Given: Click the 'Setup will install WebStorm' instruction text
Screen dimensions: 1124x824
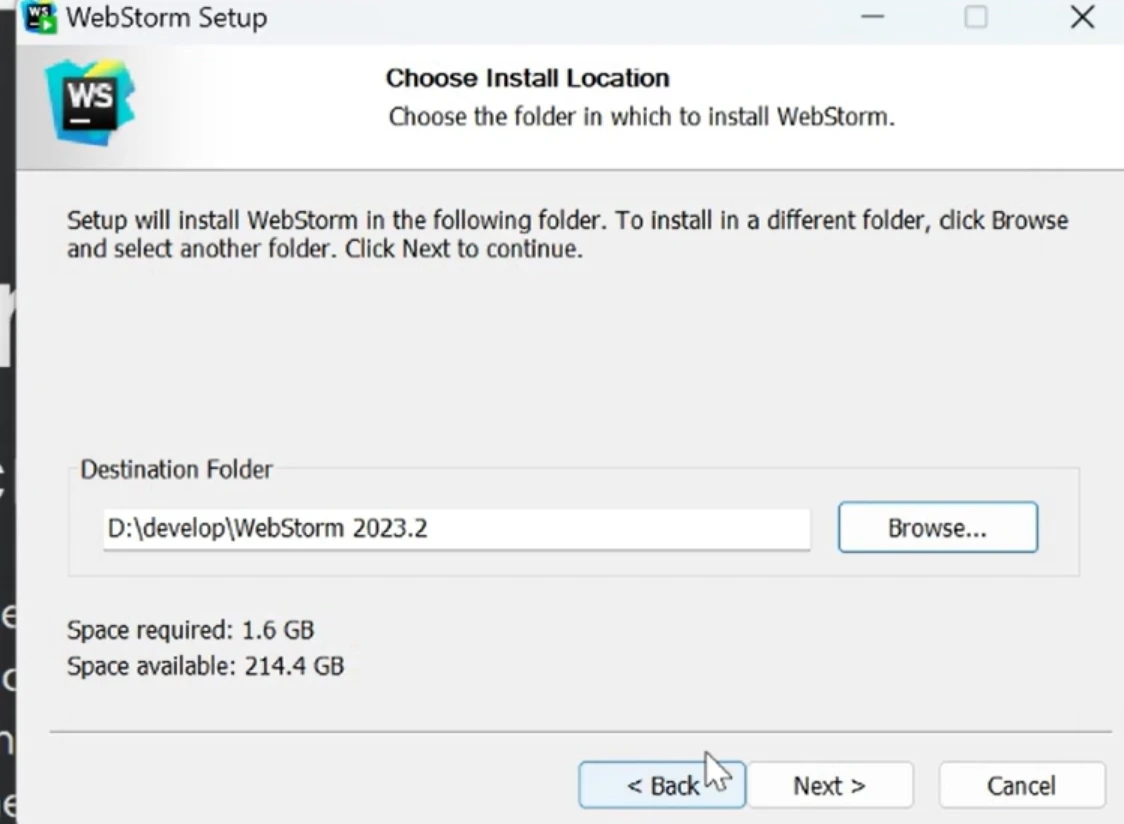Looking at the screenshot, I should pos(568,234).
